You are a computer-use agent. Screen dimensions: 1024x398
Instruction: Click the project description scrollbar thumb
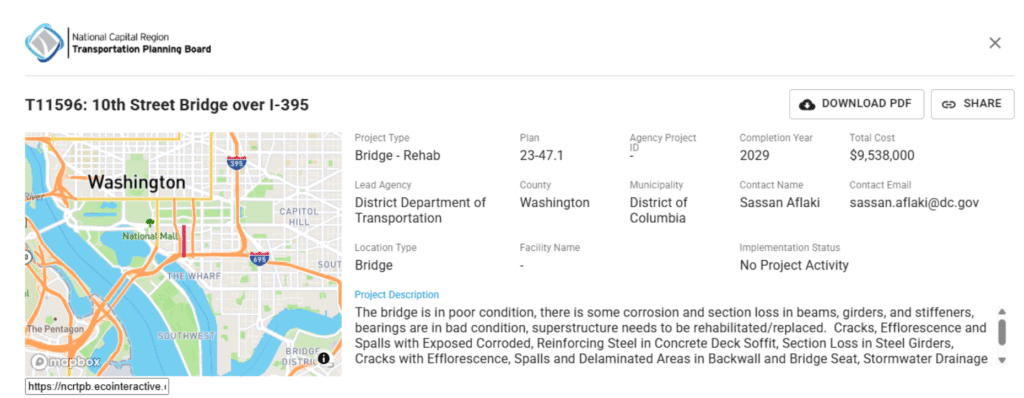(1002, 332)
